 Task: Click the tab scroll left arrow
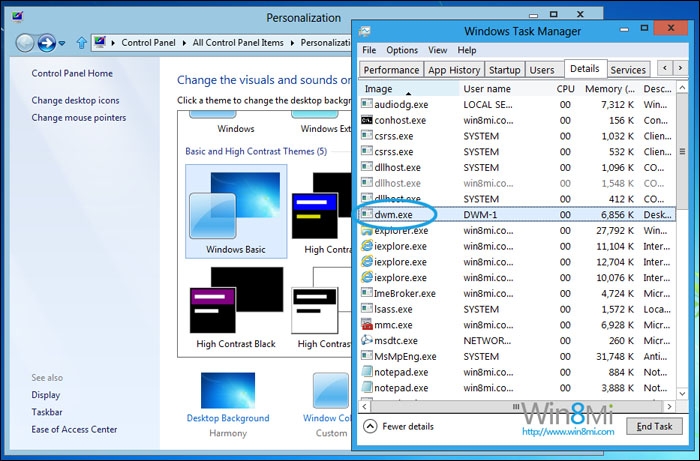665,68
